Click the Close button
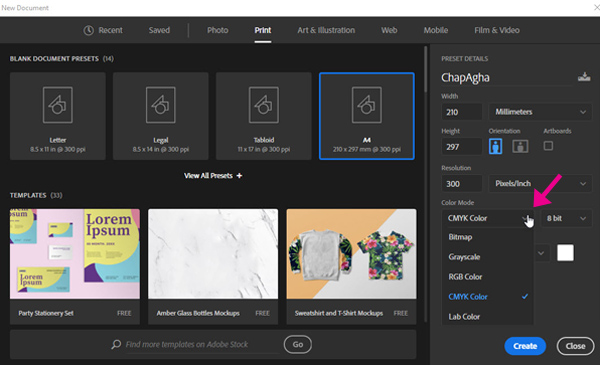This screenshot has width=600, height=365. pos(575,346)
